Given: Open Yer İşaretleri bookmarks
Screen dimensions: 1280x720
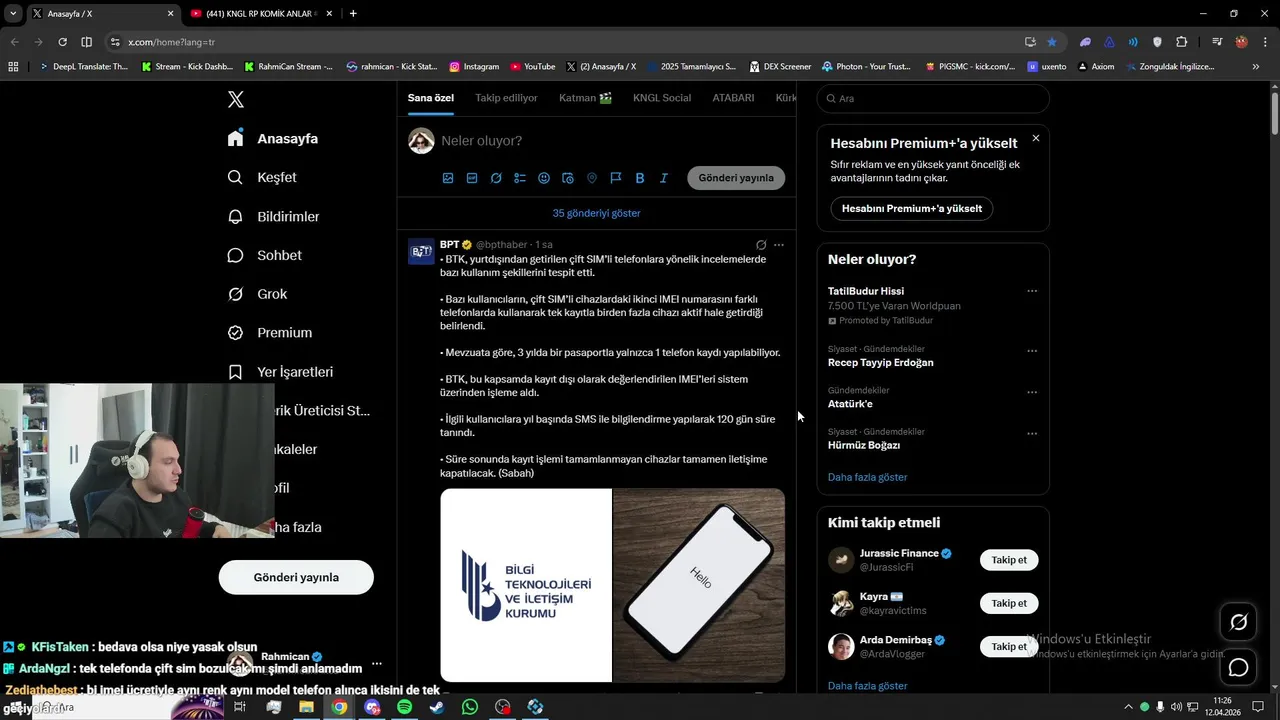Looking at the screenshot, I should pyautogui.click(x=280, y=372).
